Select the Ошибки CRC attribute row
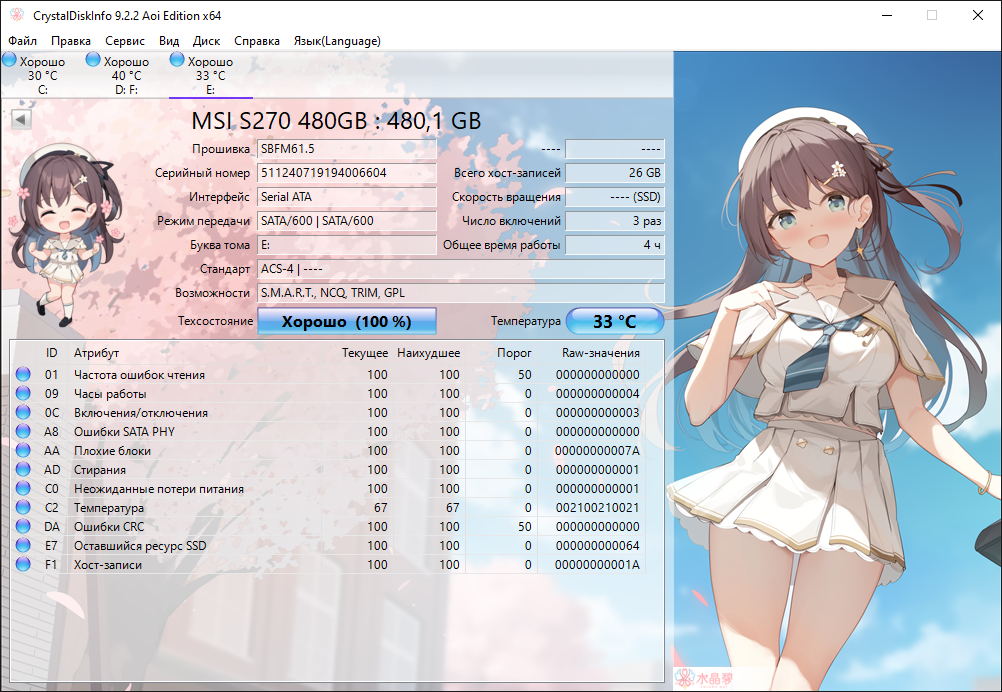 coord(328,527)
